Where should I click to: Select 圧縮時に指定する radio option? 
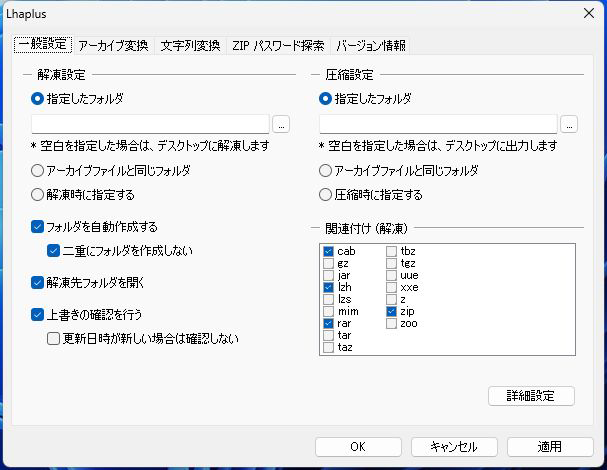pos(326,195)
